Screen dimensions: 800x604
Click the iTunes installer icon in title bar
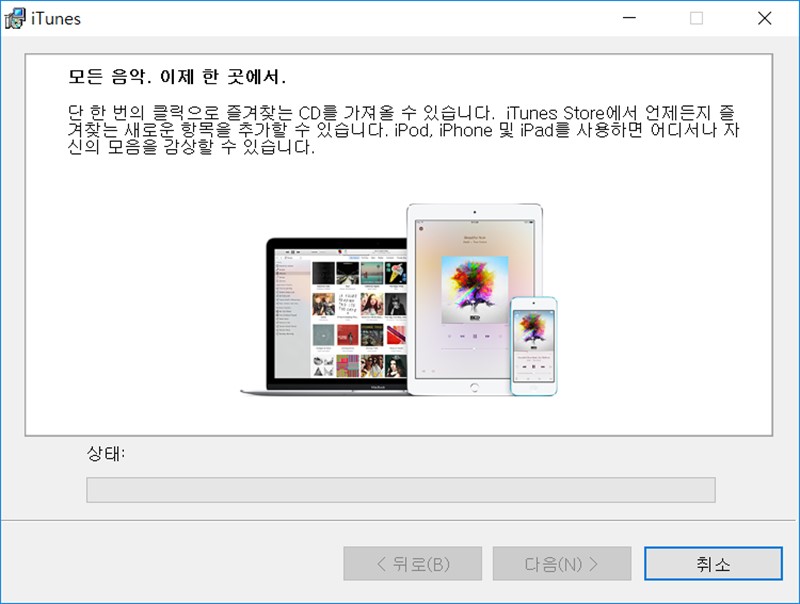coord(15,18)
